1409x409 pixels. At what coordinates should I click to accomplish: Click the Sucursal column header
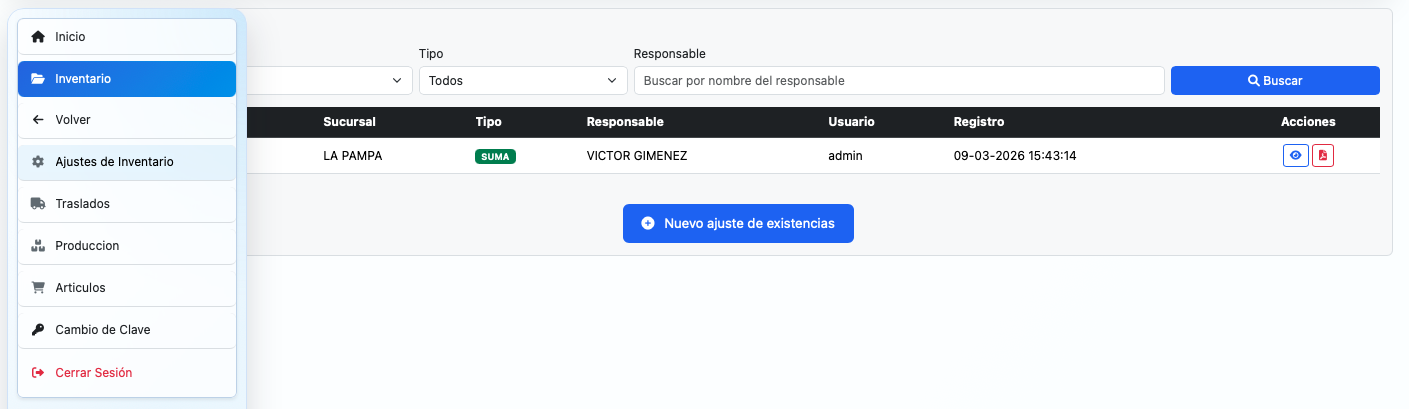pos(349,122)
